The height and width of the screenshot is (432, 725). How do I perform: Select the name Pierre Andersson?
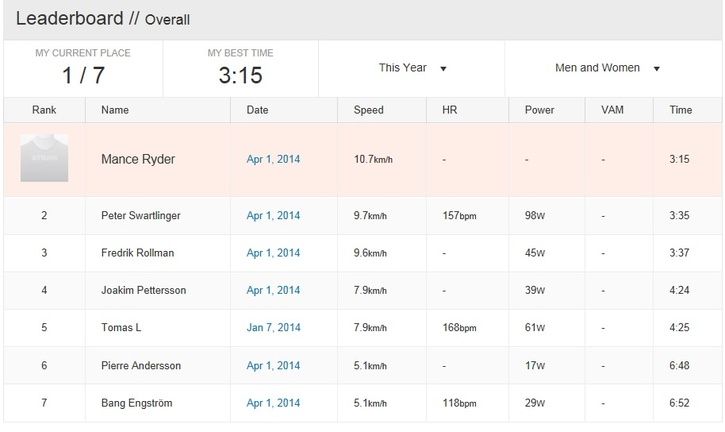[141, 365]
